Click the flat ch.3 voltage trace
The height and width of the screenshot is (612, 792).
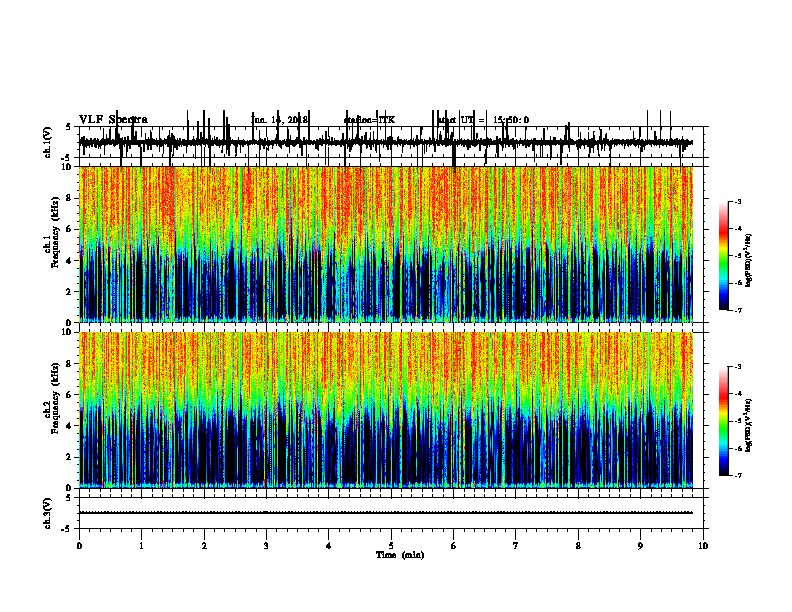point(386,513)
